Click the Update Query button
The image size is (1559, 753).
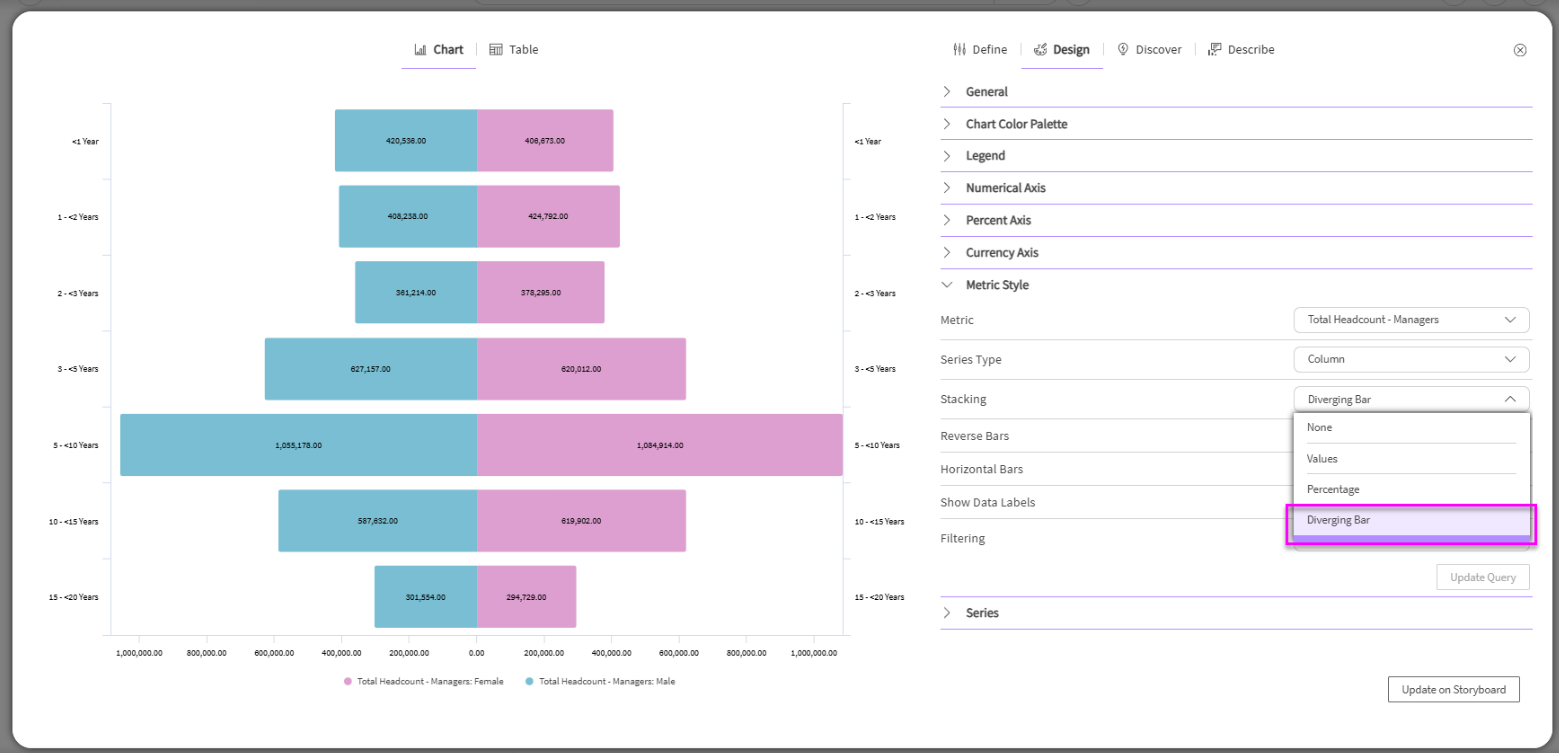1482,577
